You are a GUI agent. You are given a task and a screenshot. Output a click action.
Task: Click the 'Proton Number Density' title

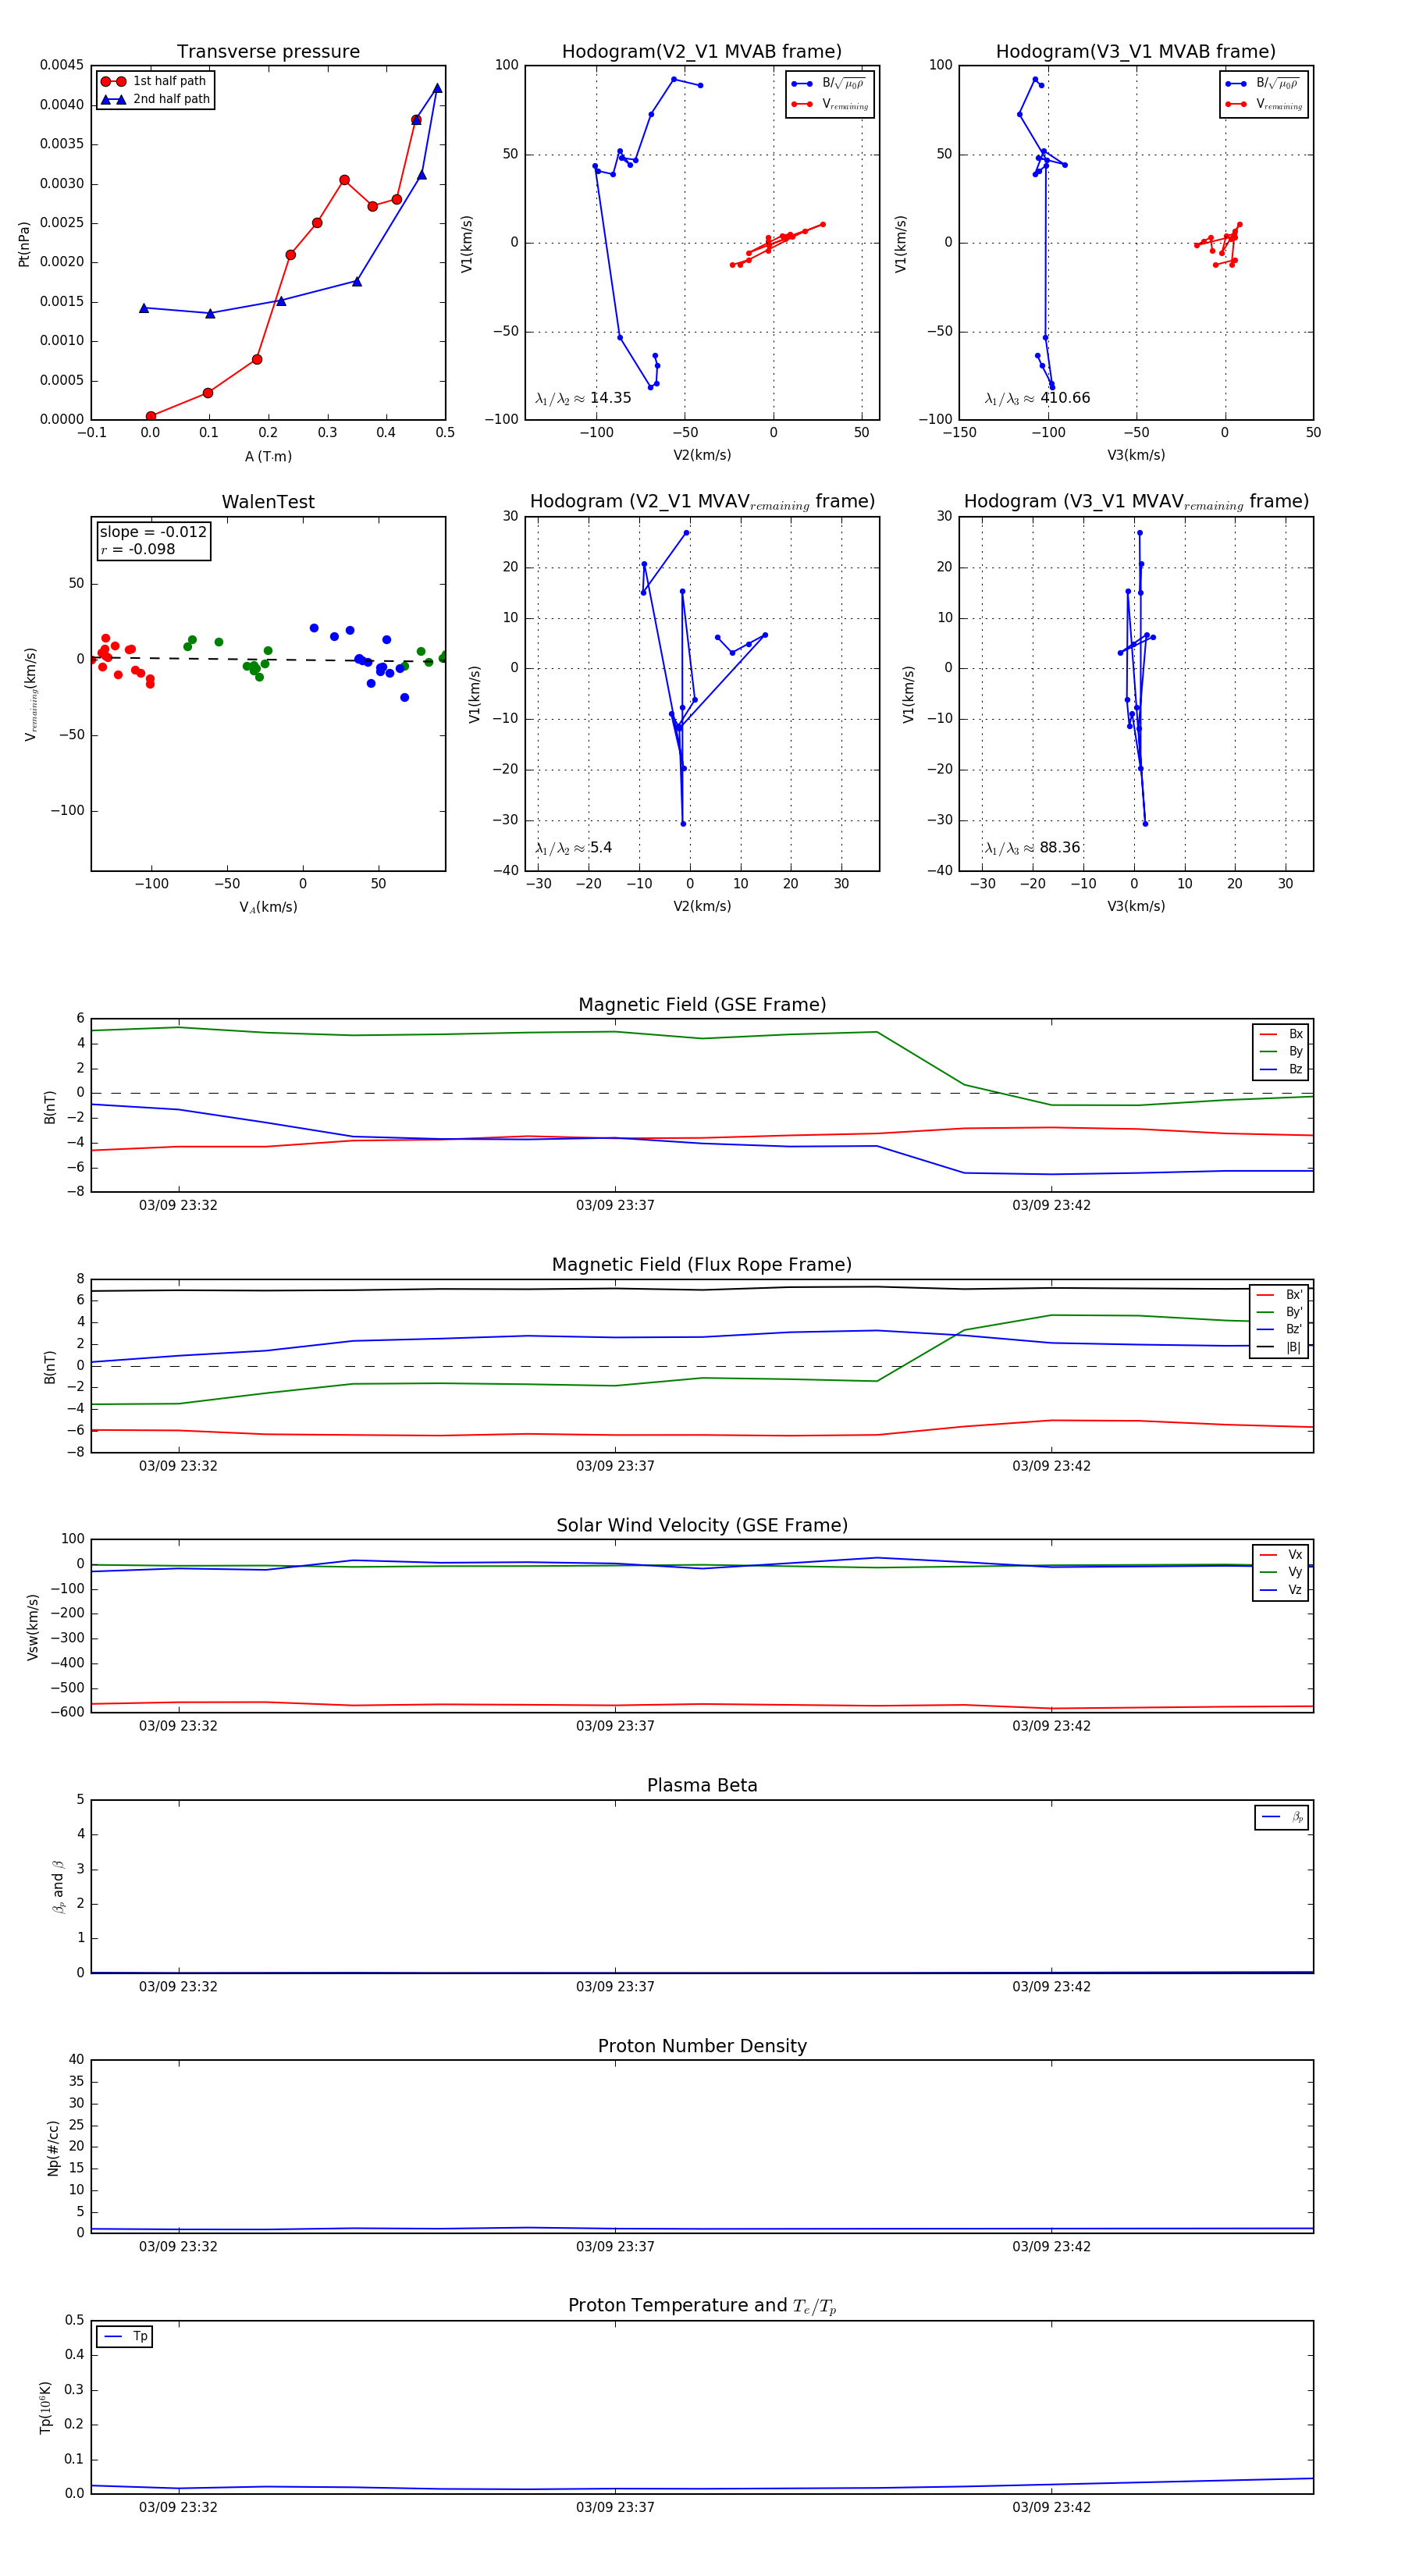[702, 2046]
